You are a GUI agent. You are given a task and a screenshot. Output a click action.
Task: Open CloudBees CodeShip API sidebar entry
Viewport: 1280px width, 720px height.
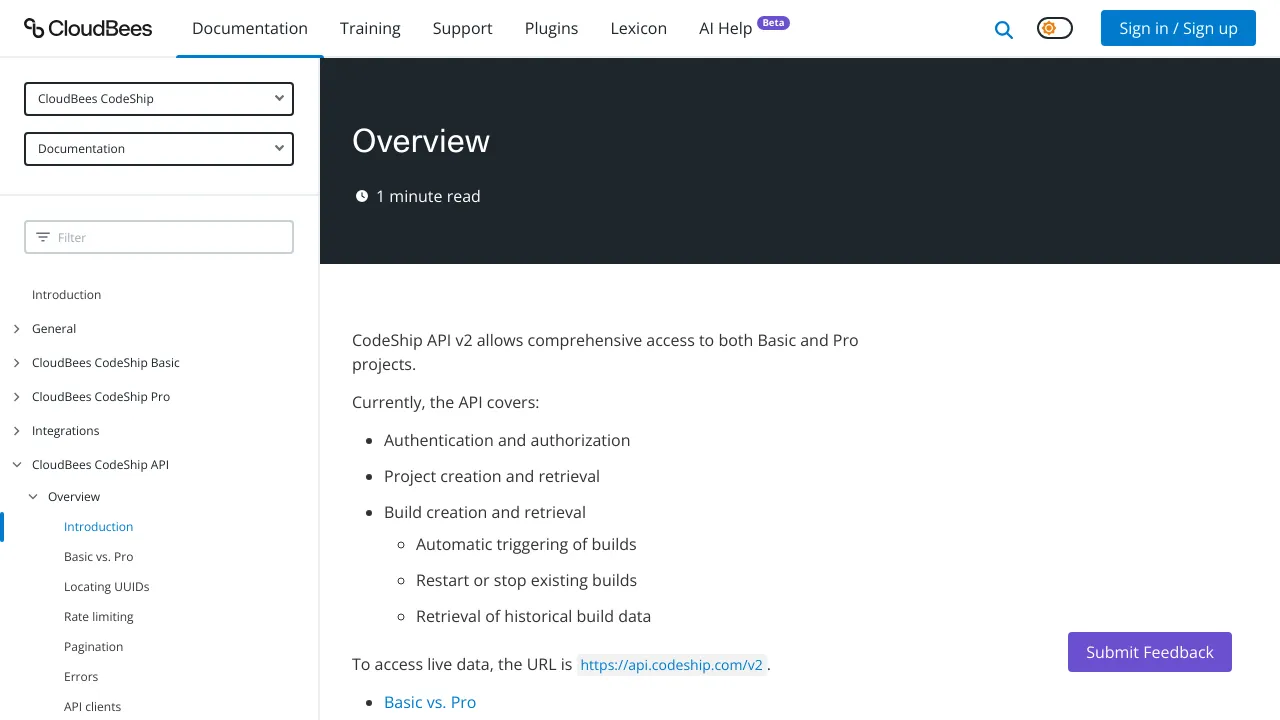coord(100,465)
